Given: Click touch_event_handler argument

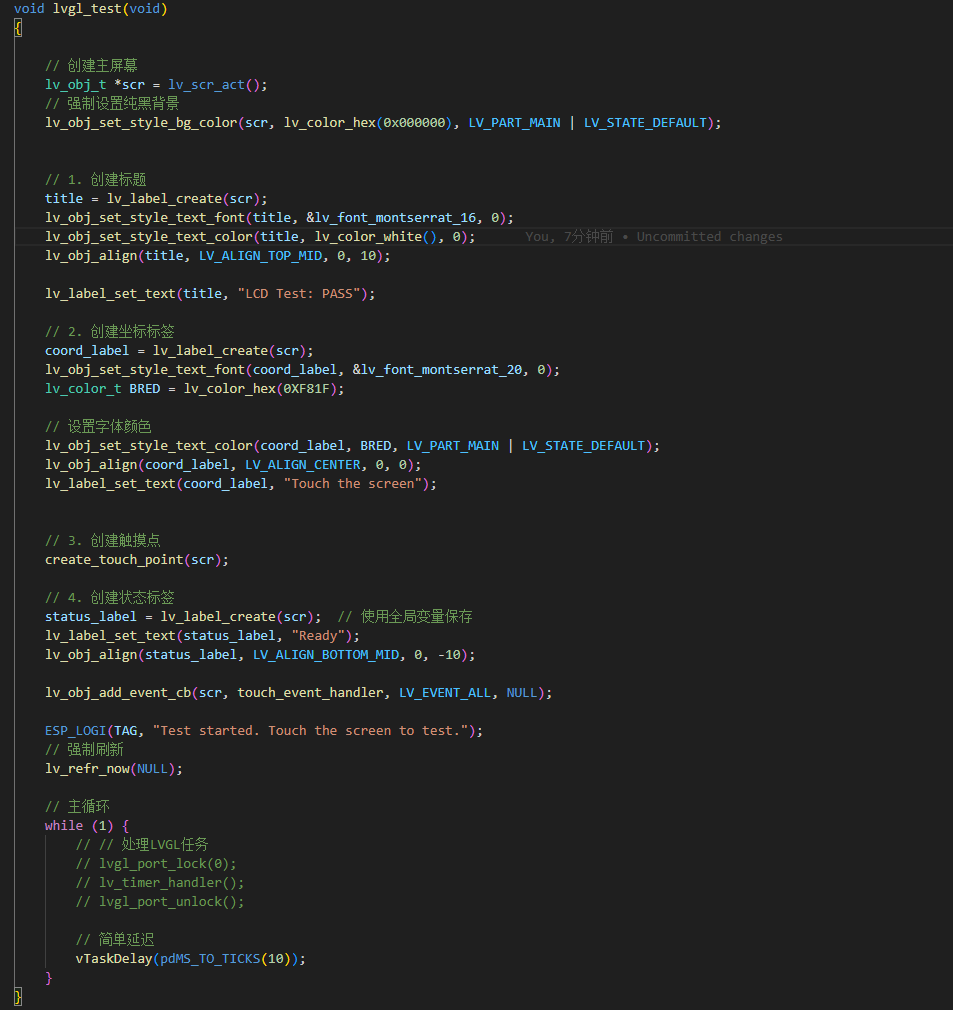Looking at the screenshot, I should [x=310, y=693].
